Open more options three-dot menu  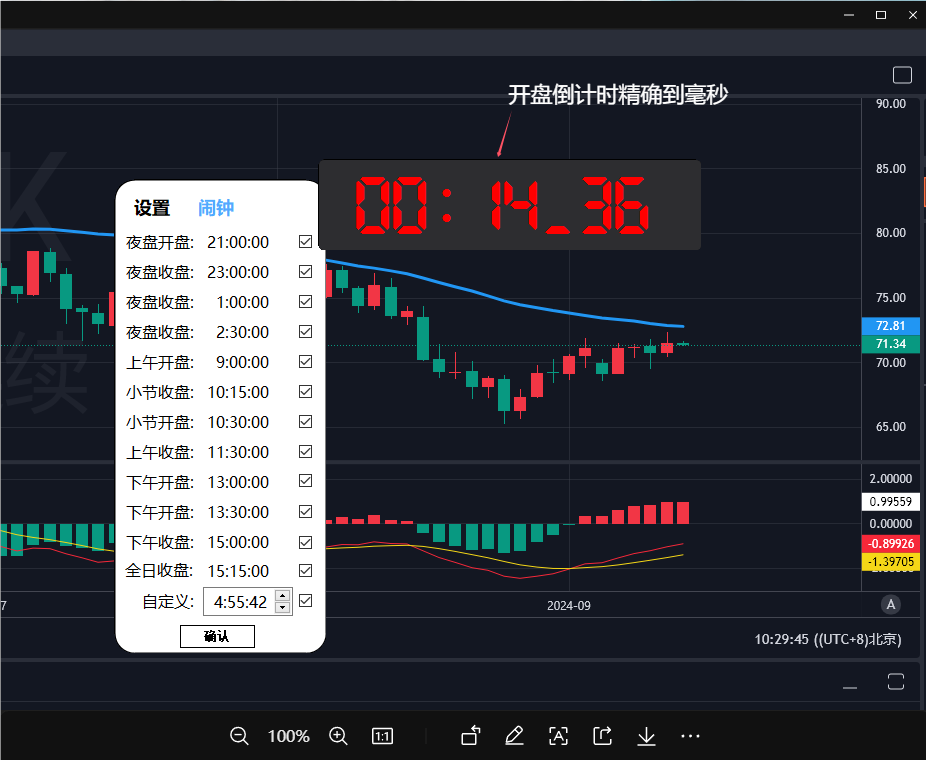tap(690, 736)
